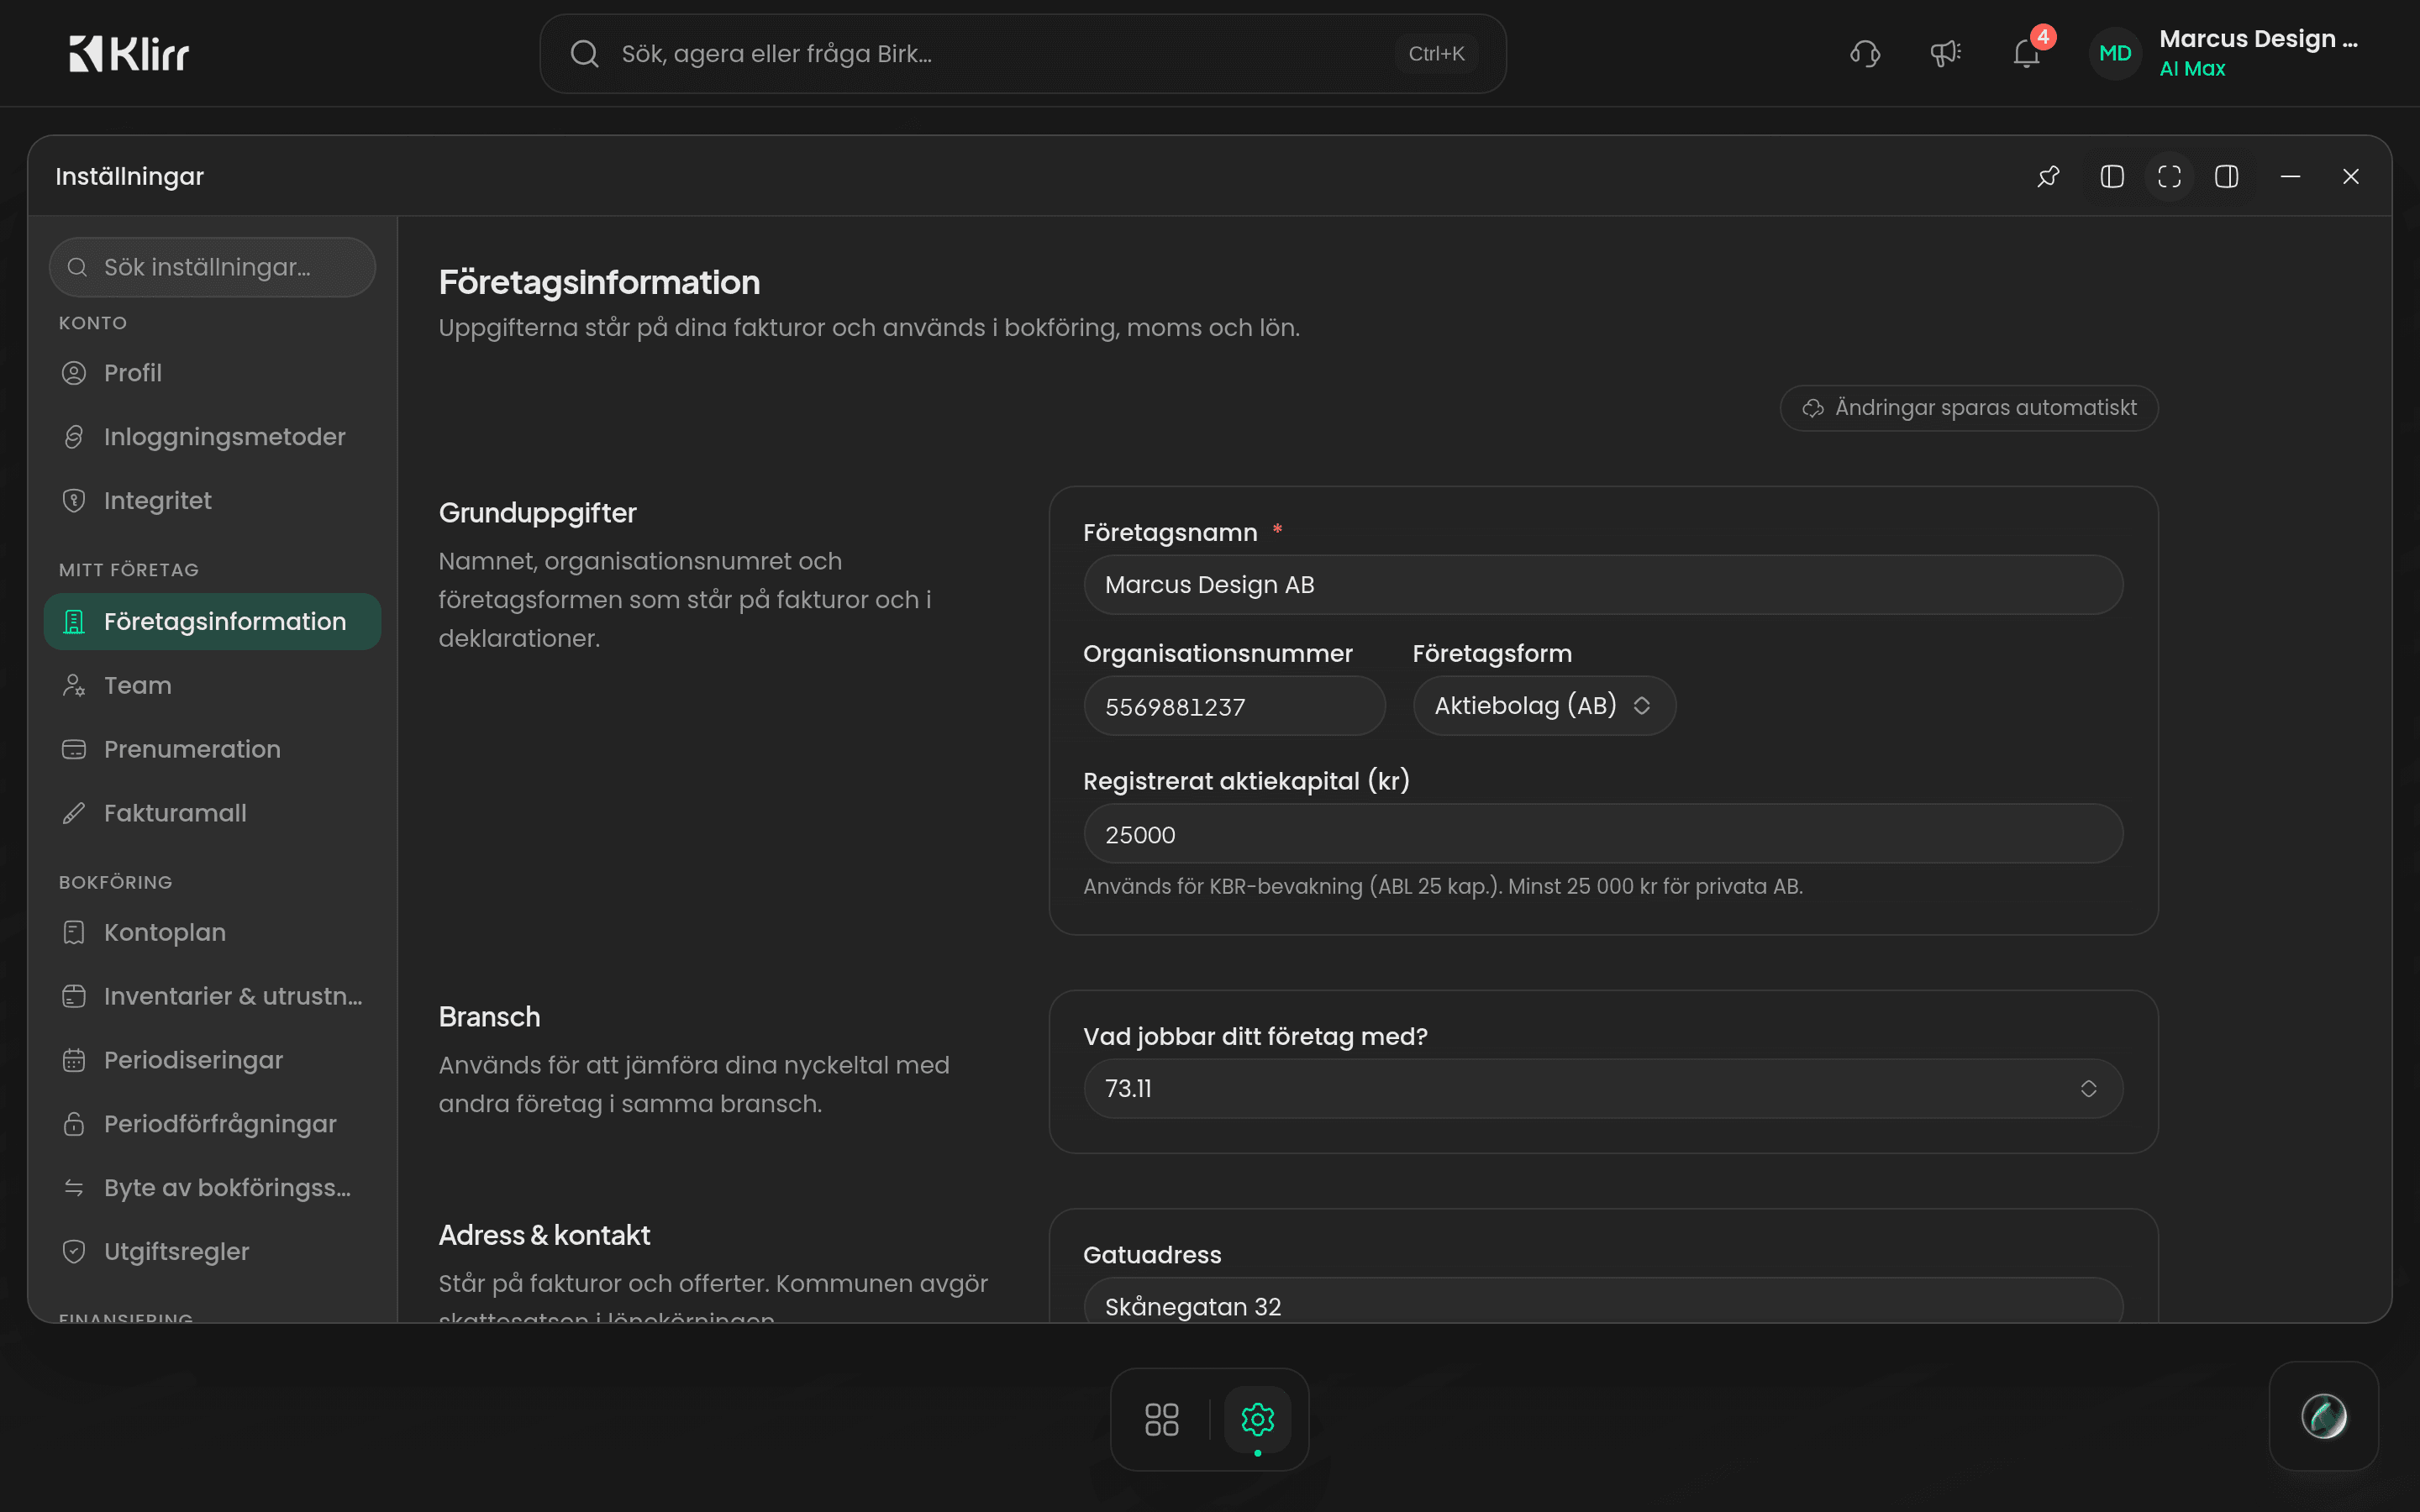Open Inventarier & utrustning settings
2420x1512 pixels.
212,996
